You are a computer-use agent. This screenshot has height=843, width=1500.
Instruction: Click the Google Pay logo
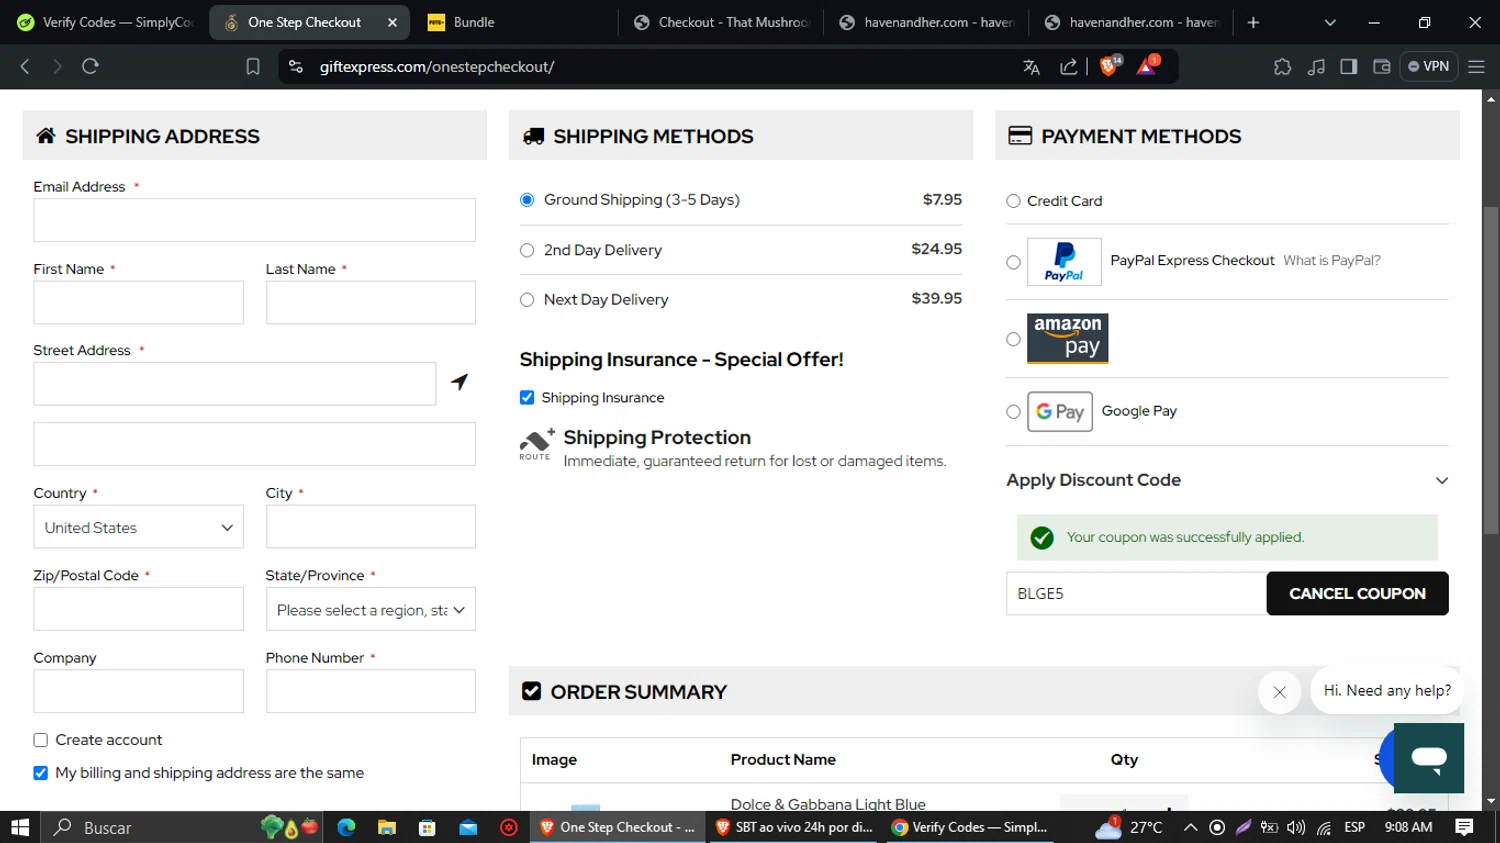(1059, 411)
